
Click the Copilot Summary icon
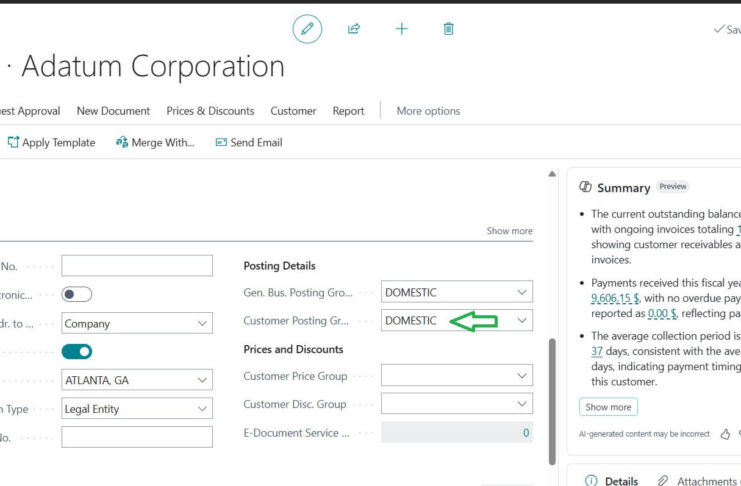(585, 187)
